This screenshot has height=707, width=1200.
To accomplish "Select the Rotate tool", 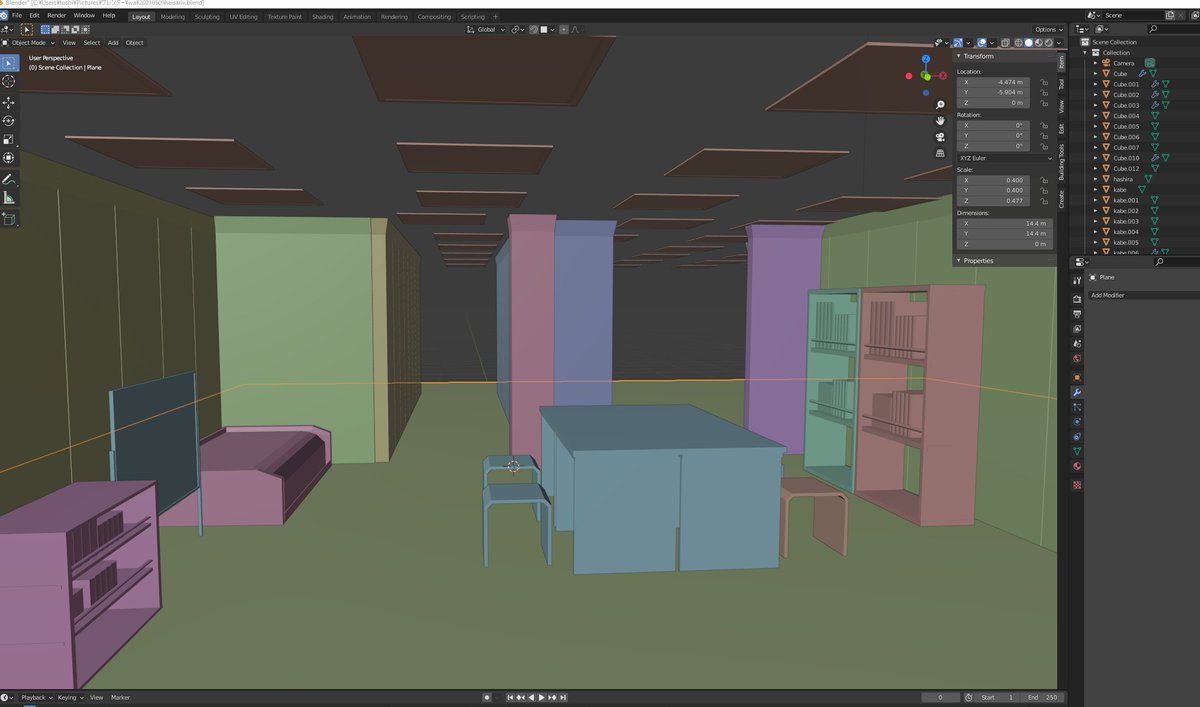I will pos(9,121).
